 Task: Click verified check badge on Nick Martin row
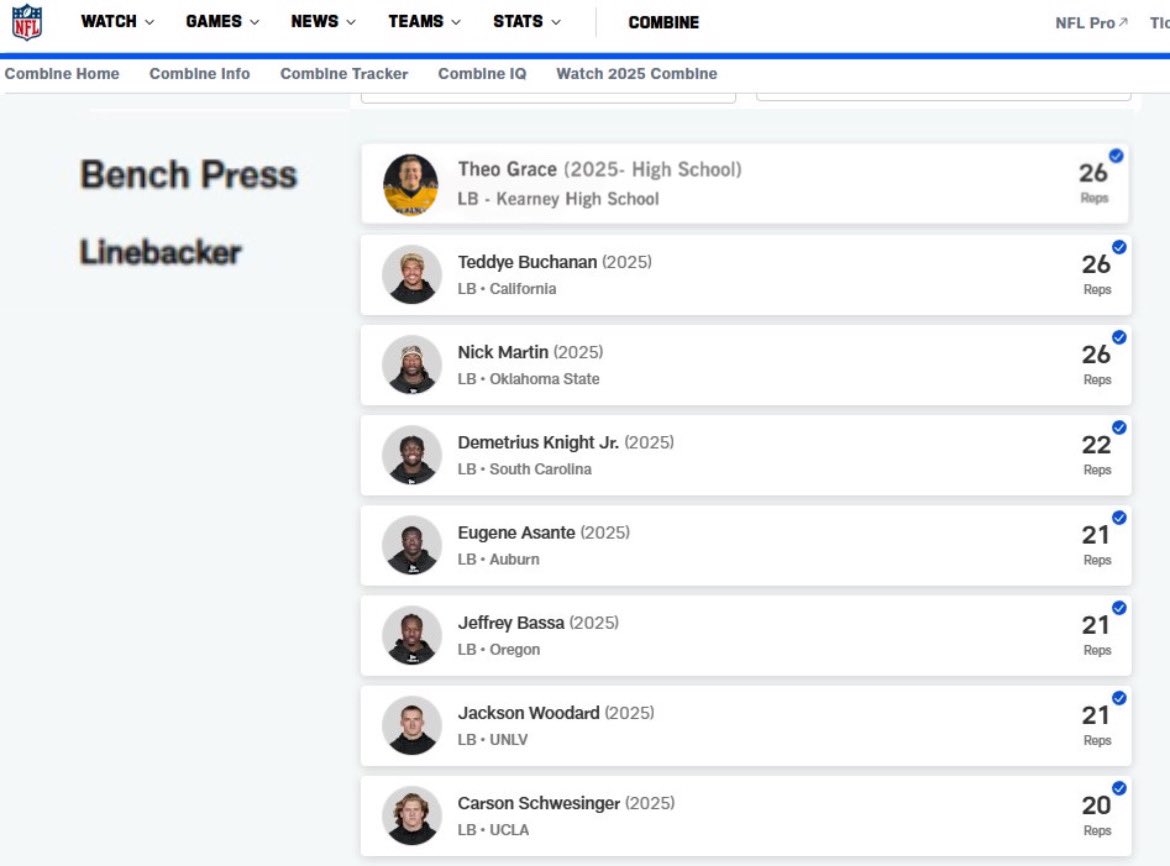[x=1119, y=337]
